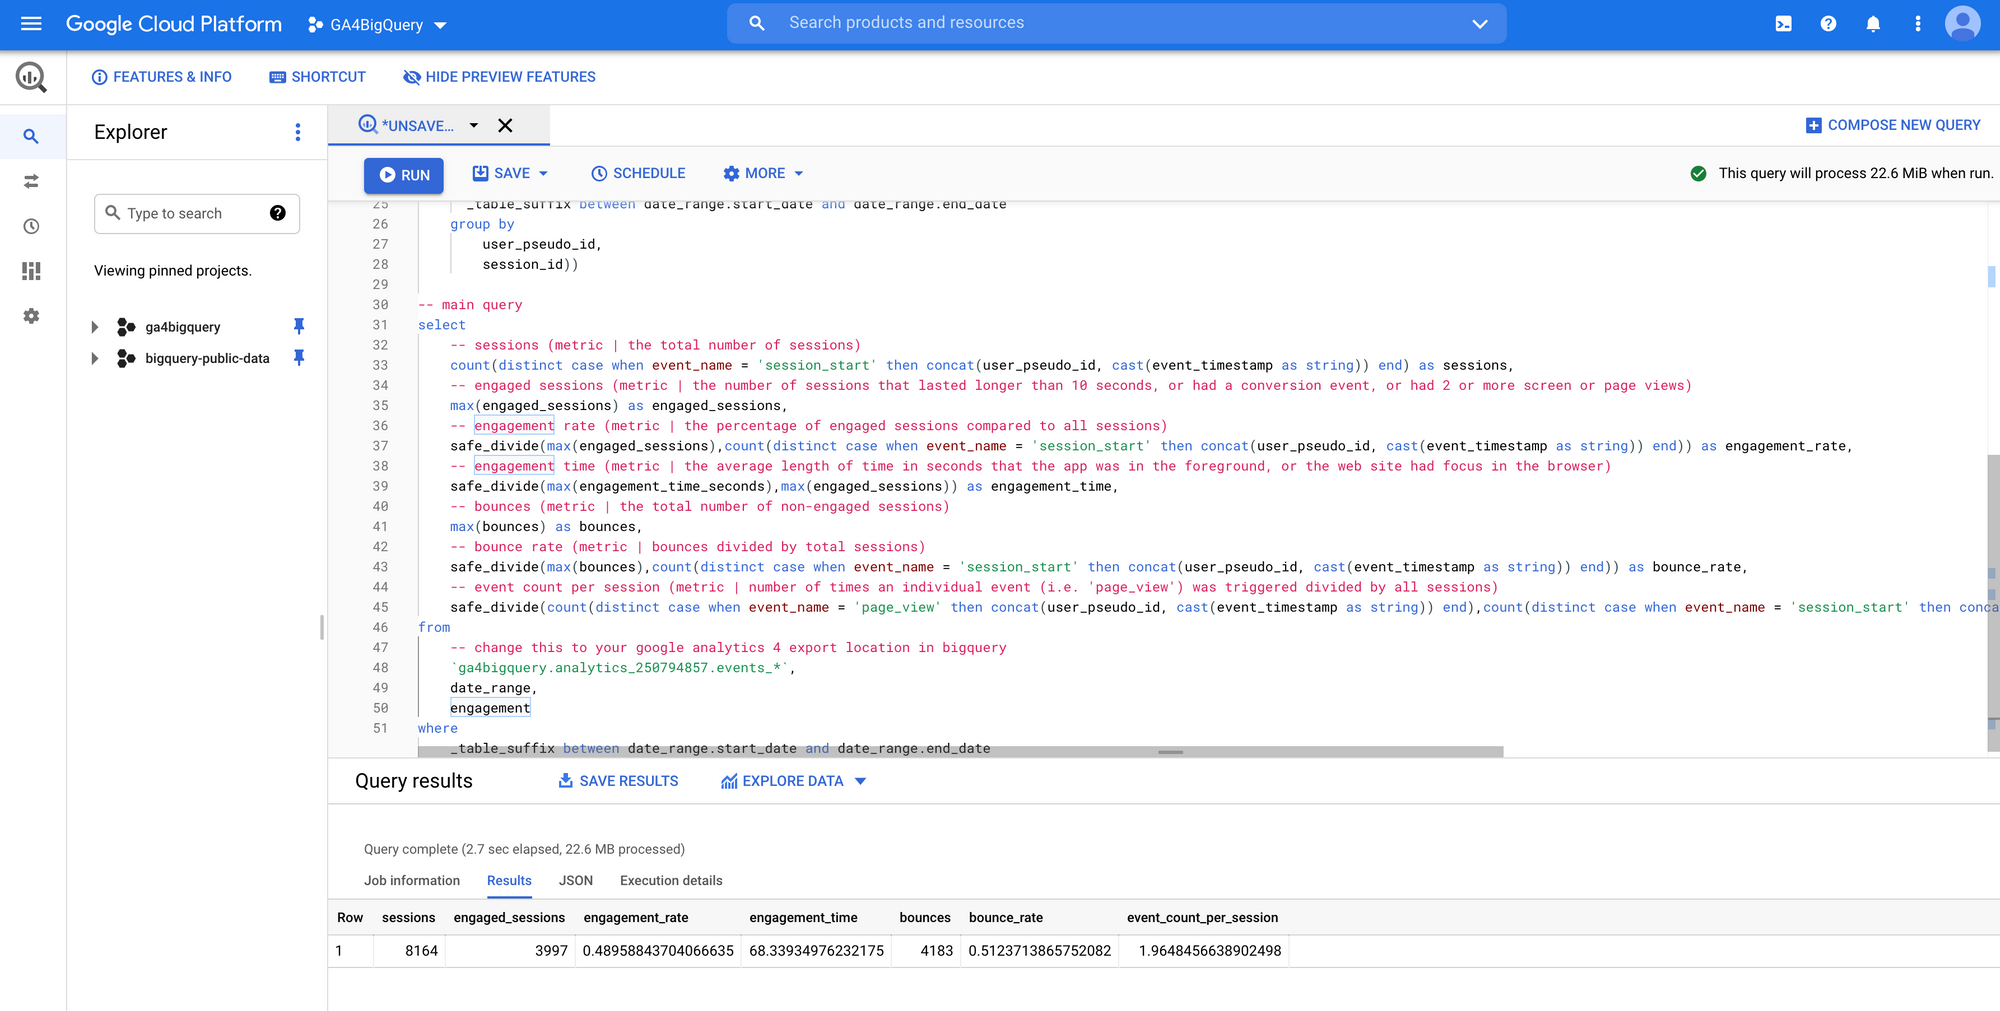Open the EXPLORE DATA dropdown
2000x1011 pixels.
[793, 781]
